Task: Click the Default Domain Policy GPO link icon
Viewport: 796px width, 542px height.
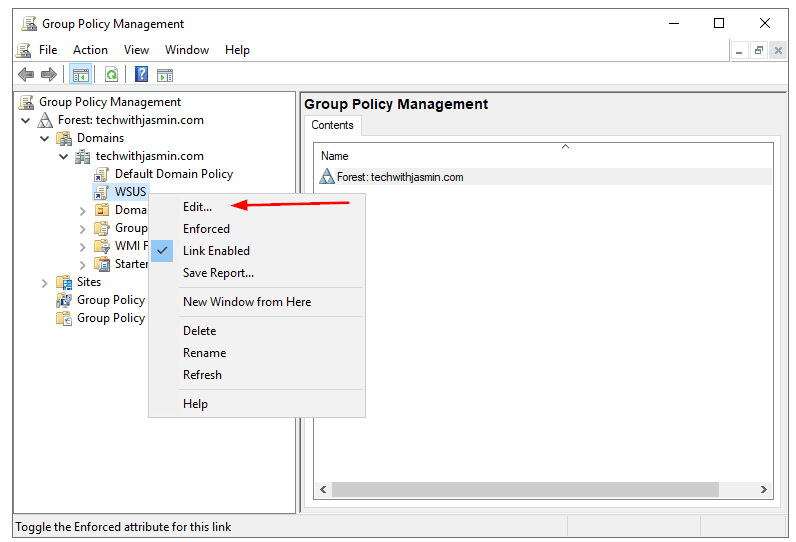Action: [102, 174]
